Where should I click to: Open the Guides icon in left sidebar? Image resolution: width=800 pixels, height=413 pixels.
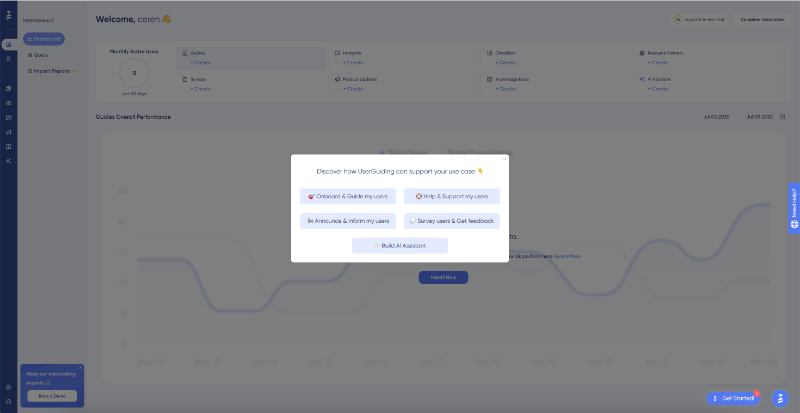pos(8,88)
